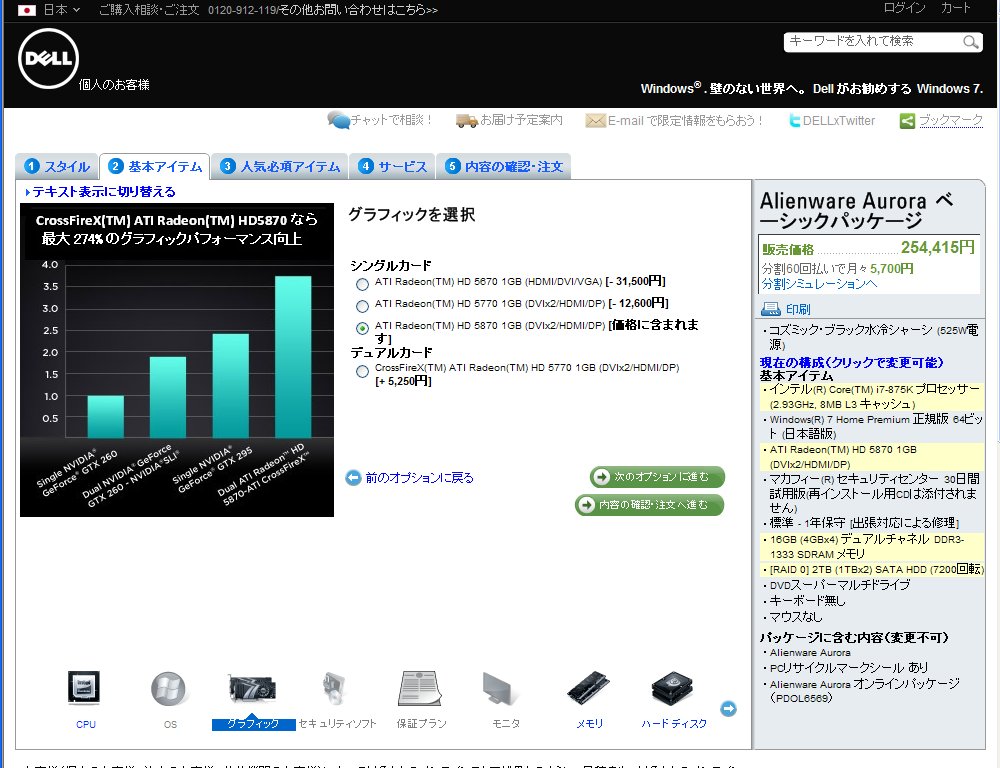
Task: Click the チャットで相談 link text
Action: (x=392, y=121)
